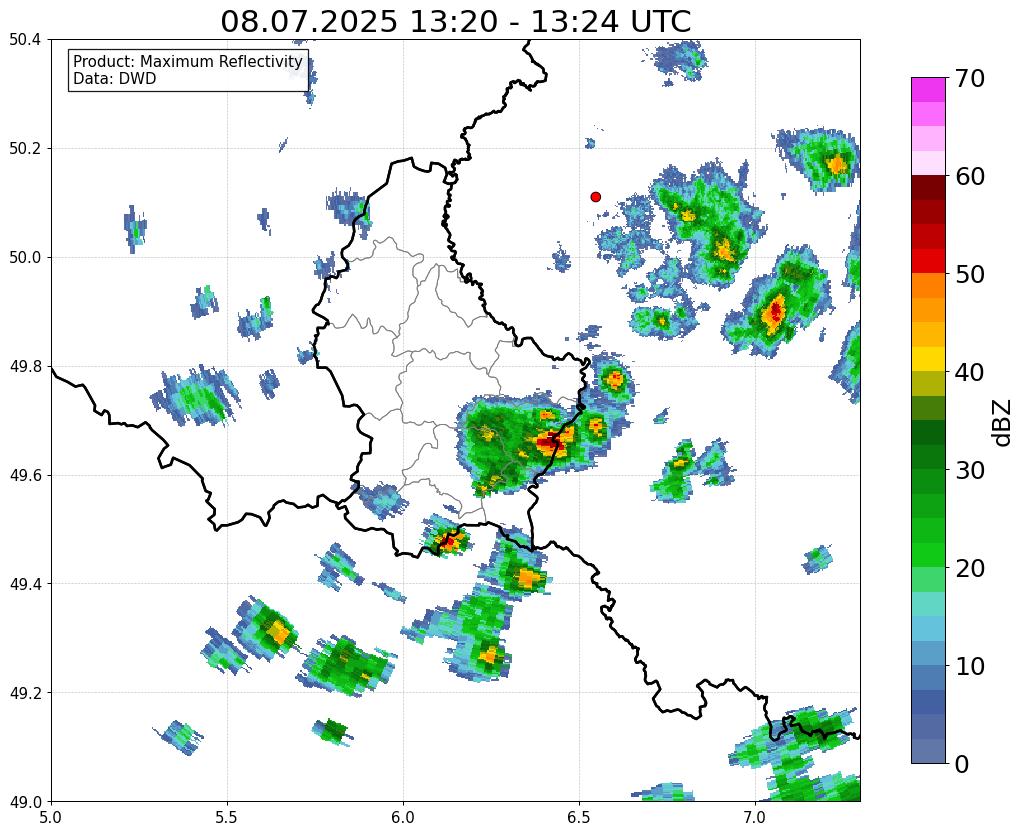Pick the lowest grey-blue colorbar segment just above 0

(928, 750)
